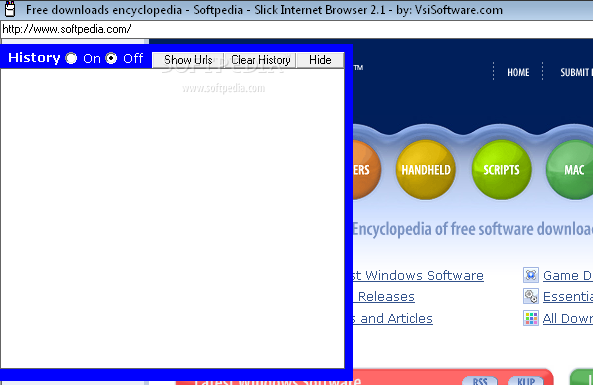Click the gears icon beside Essentia...
Viewport: 593px width, 385px height.
(531, 296)
